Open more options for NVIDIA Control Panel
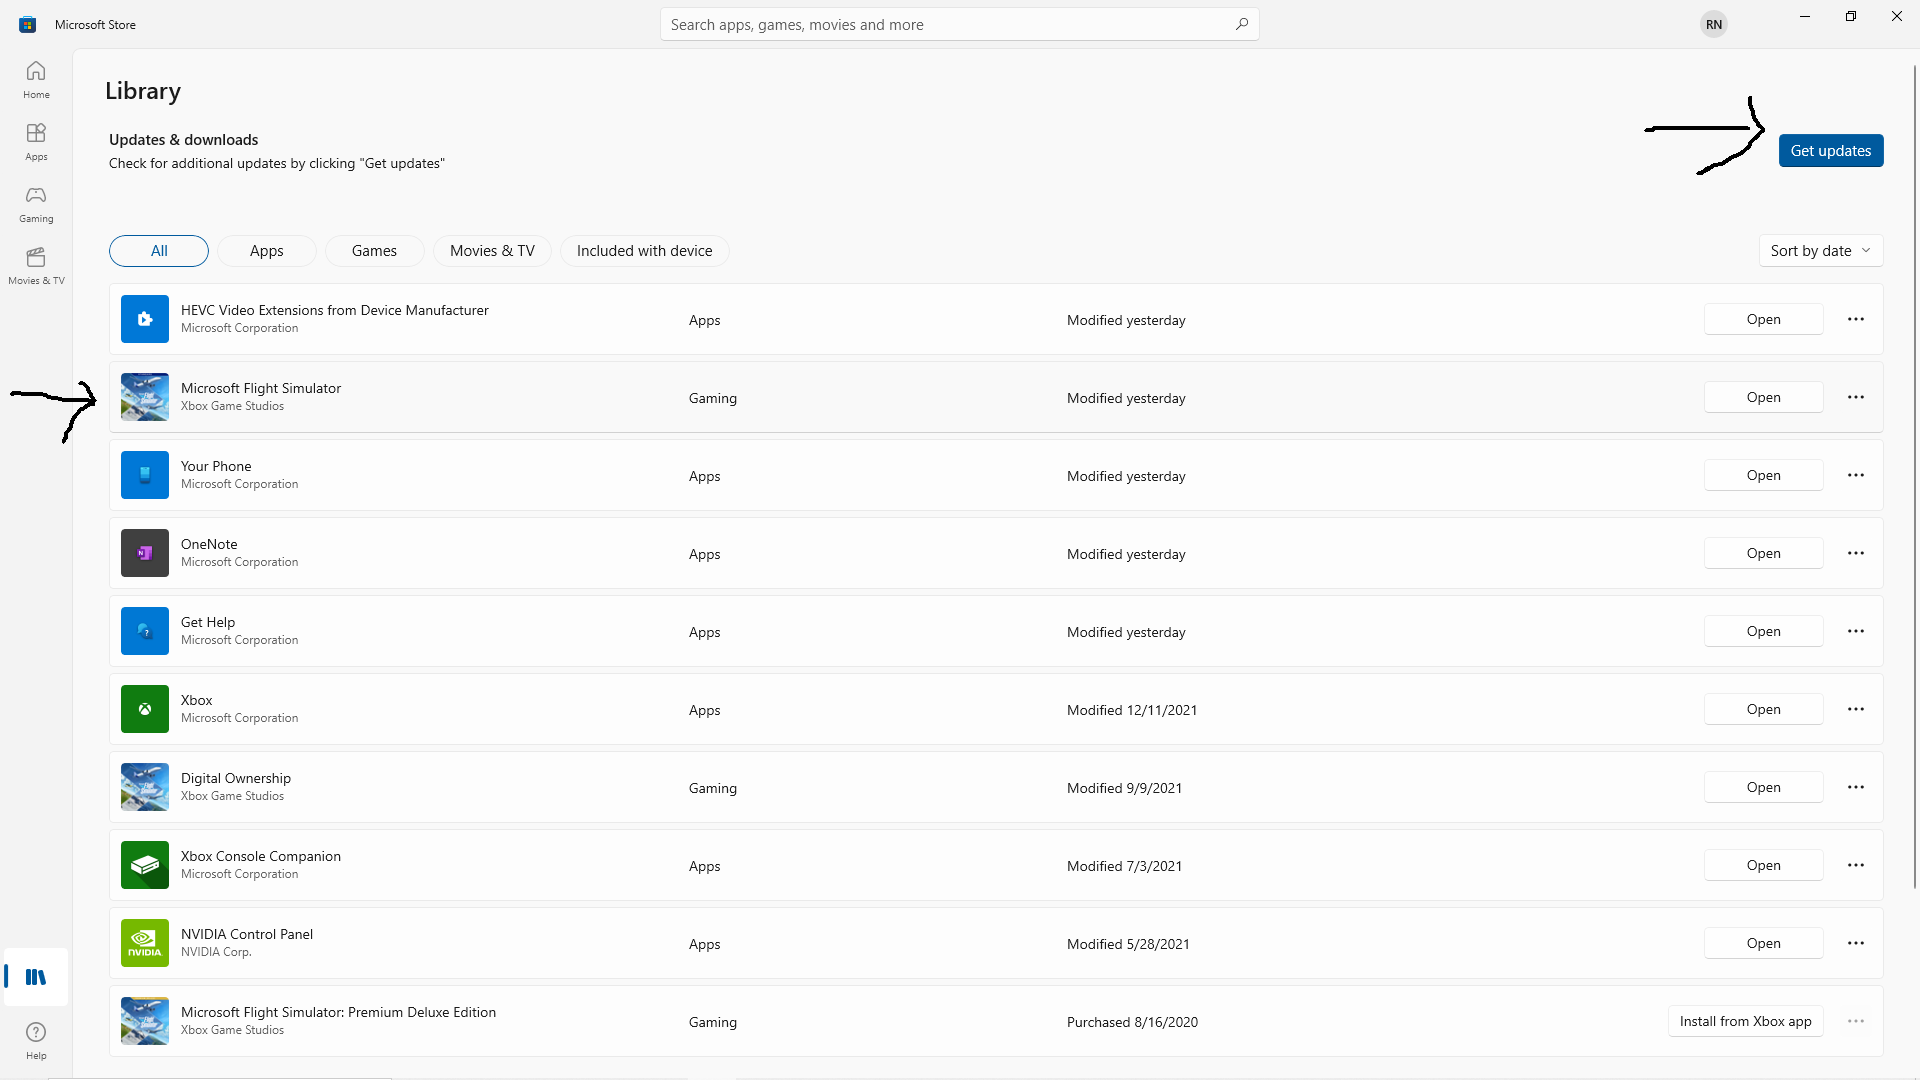This screenshot has width=1920, height=1080. (1856, 943)
